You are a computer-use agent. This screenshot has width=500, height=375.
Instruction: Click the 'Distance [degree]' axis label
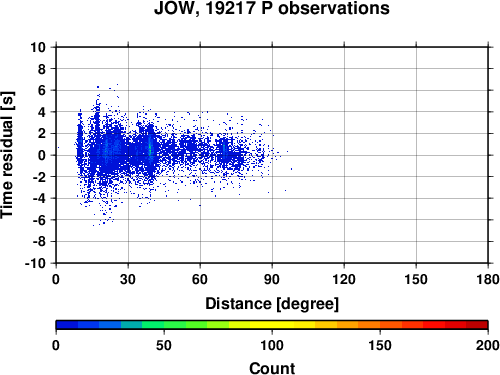[272, 304]
